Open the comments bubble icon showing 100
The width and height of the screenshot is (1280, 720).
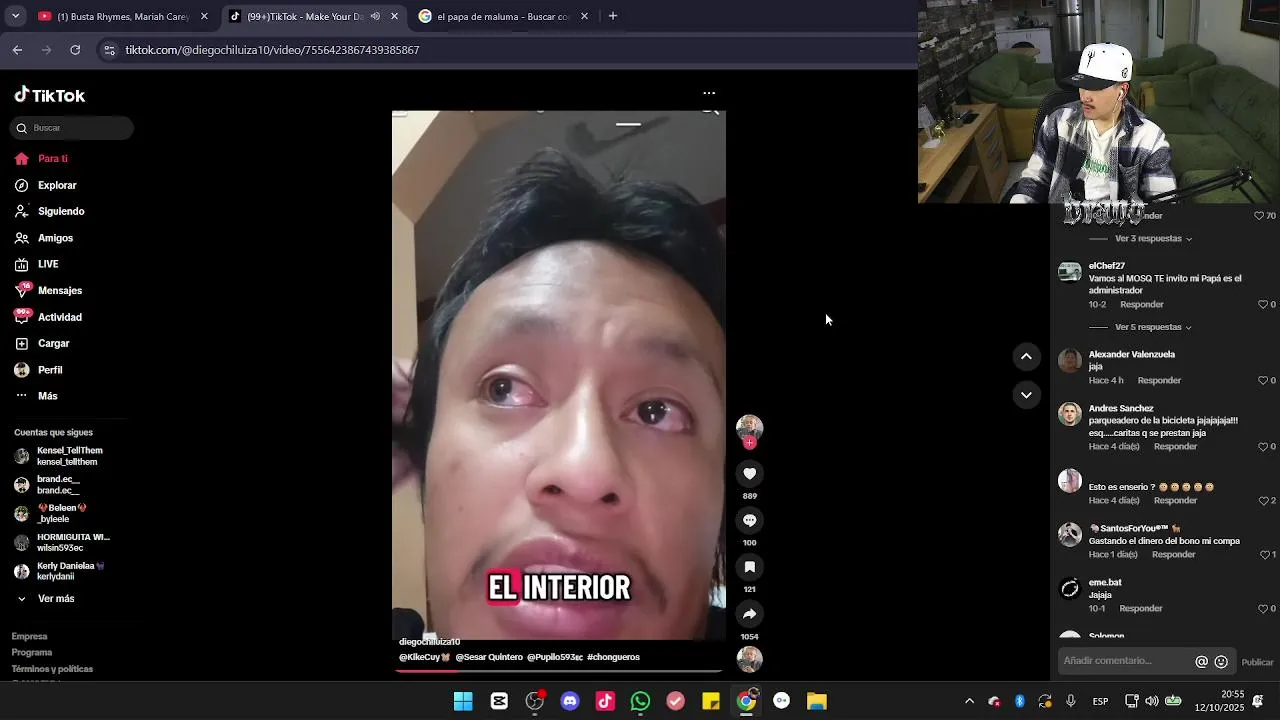tap(749, 521)
